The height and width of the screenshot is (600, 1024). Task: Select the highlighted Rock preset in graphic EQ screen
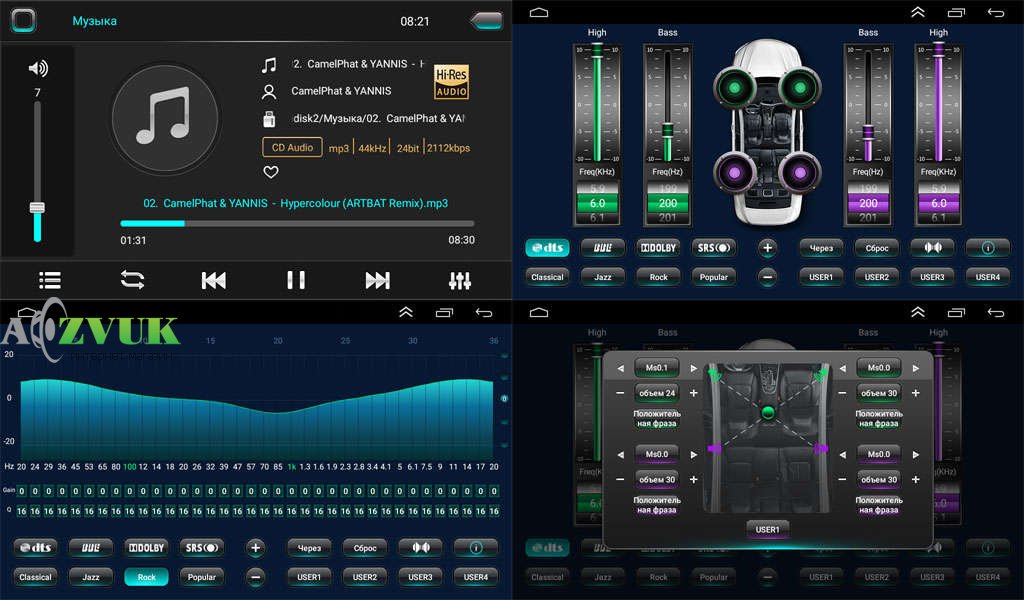pyautogui.click(x=146, y=577)
